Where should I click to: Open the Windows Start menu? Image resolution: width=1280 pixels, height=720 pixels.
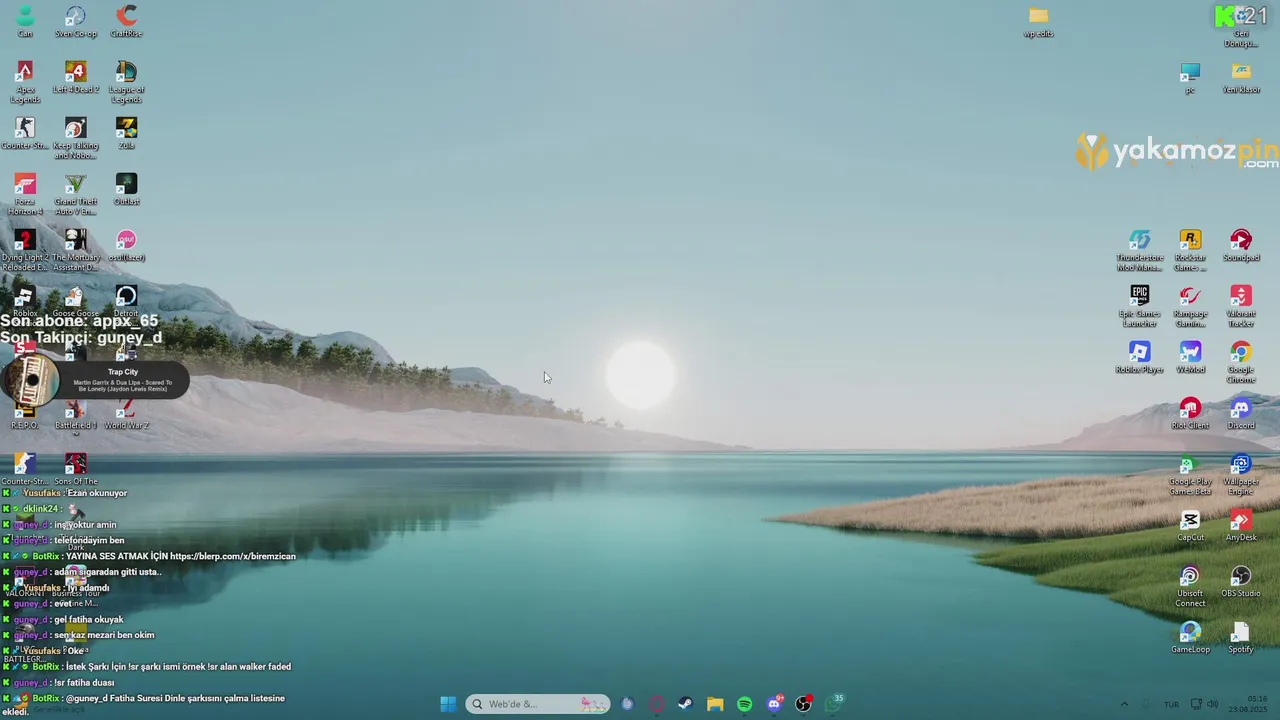448,704
